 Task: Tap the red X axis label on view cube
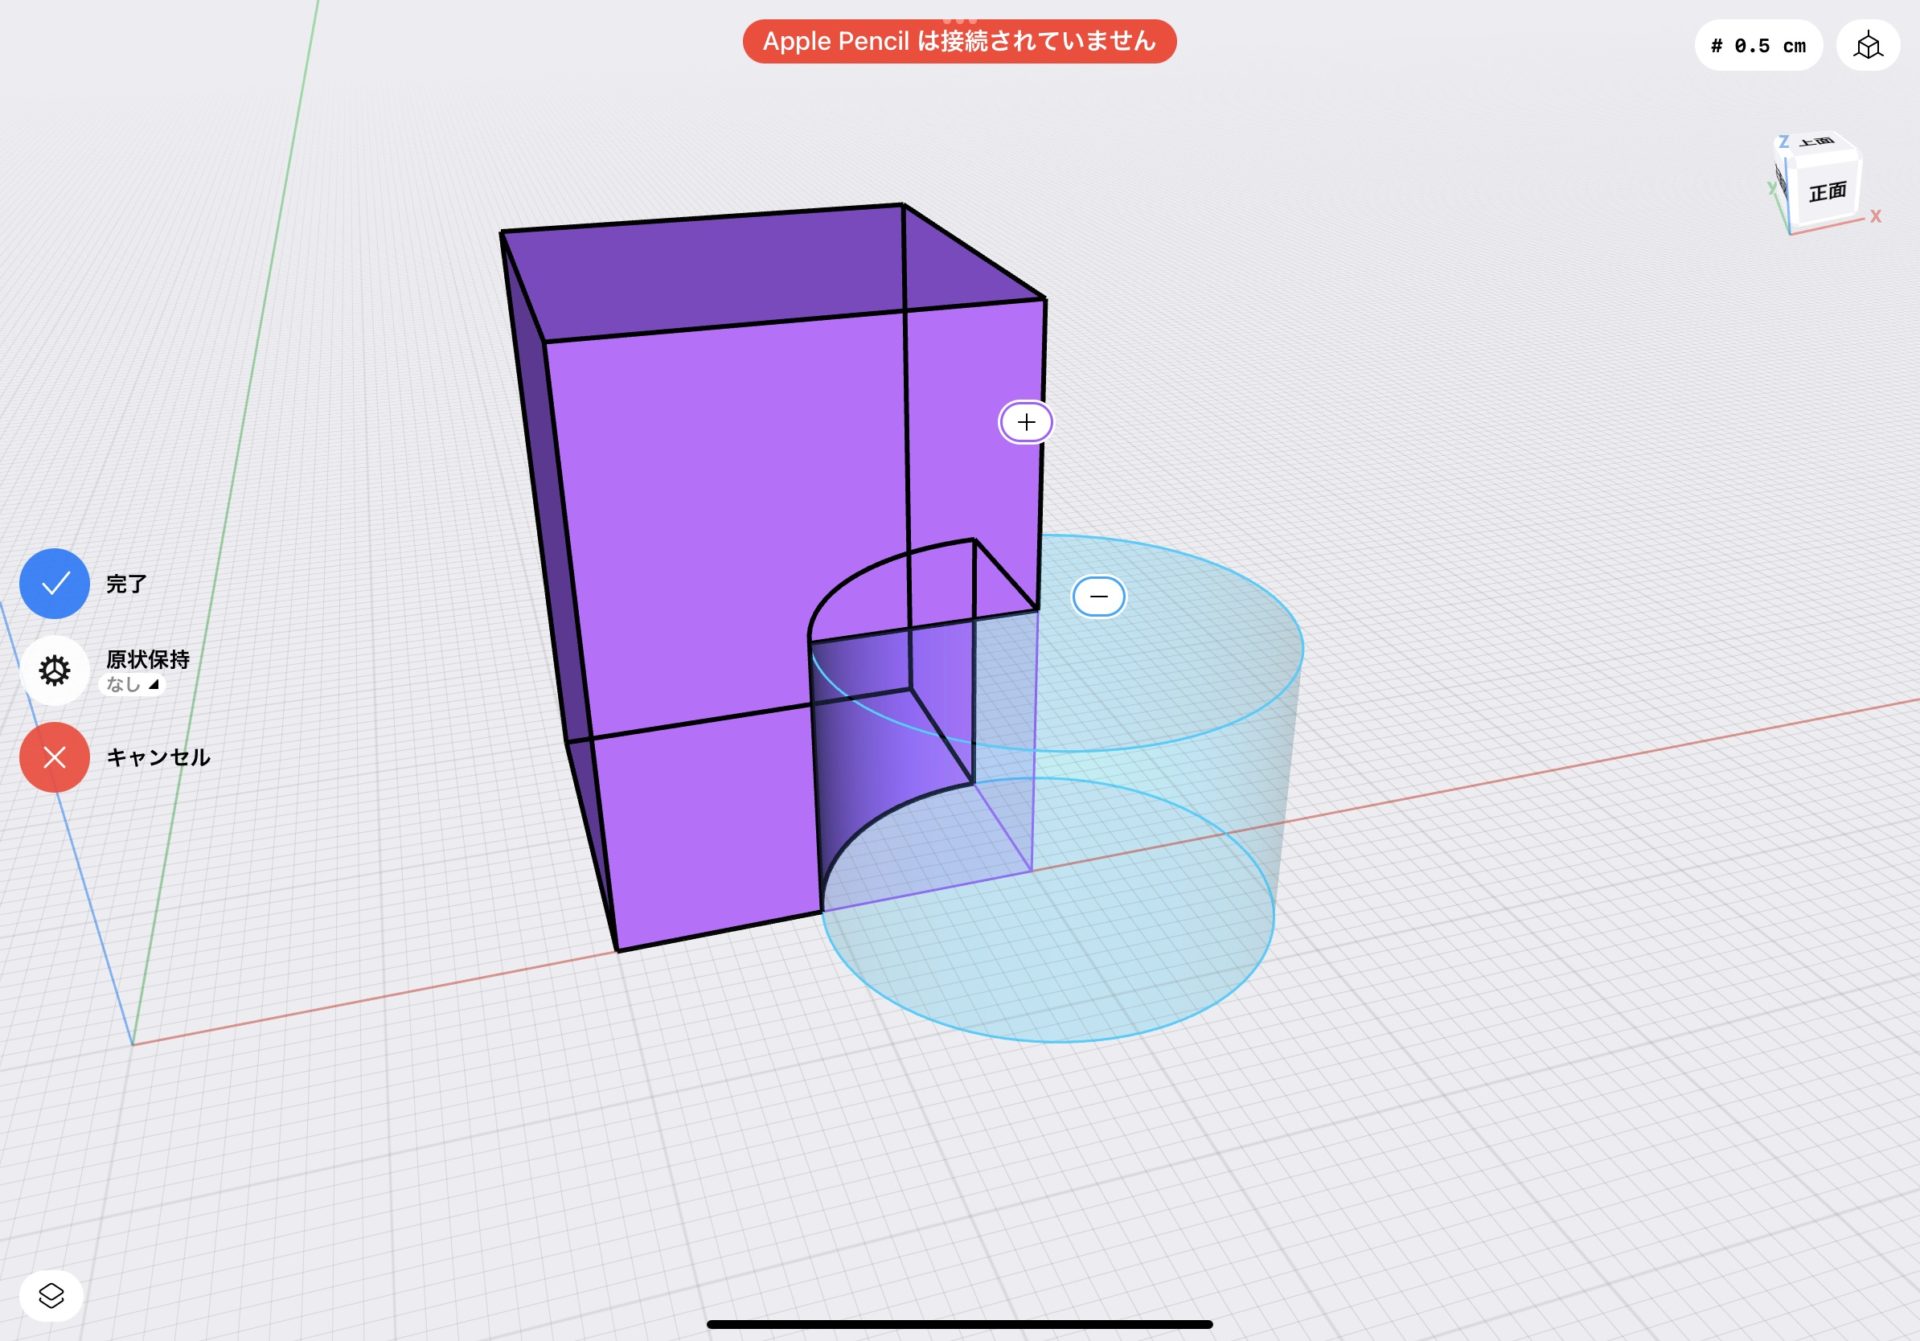(1877, 216)
